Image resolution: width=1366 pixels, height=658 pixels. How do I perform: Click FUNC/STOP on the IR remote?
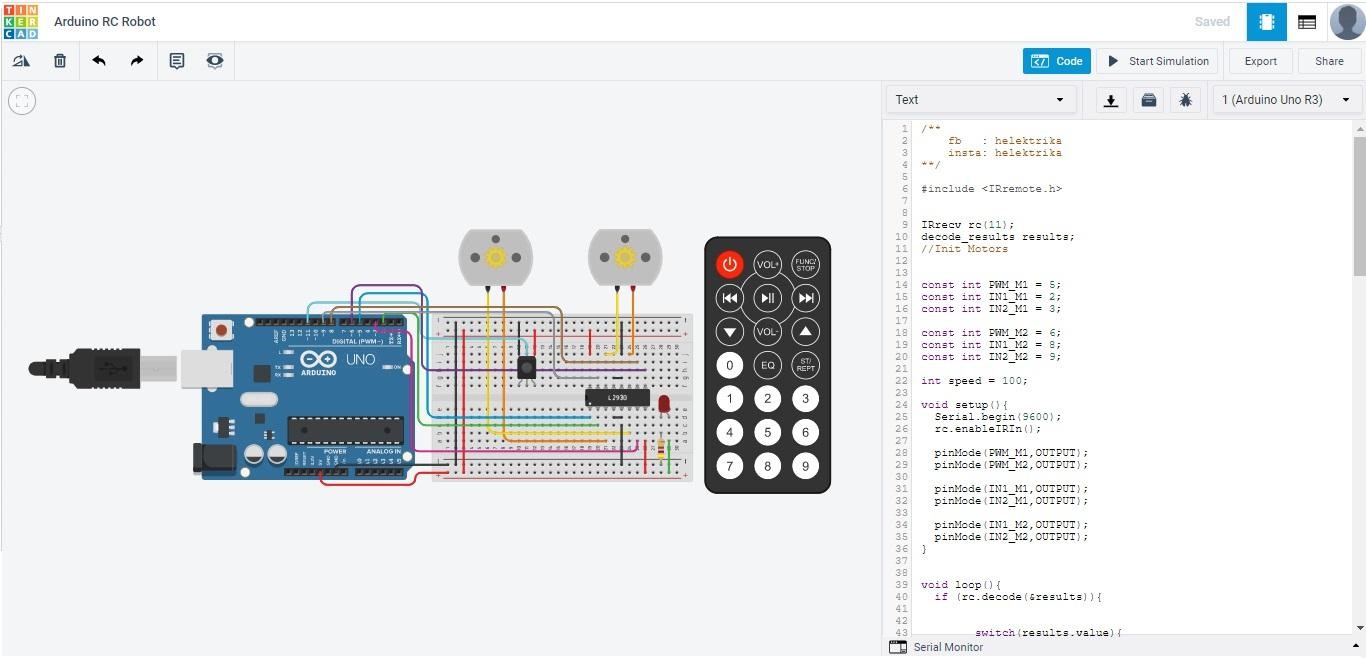click(805, 265)
